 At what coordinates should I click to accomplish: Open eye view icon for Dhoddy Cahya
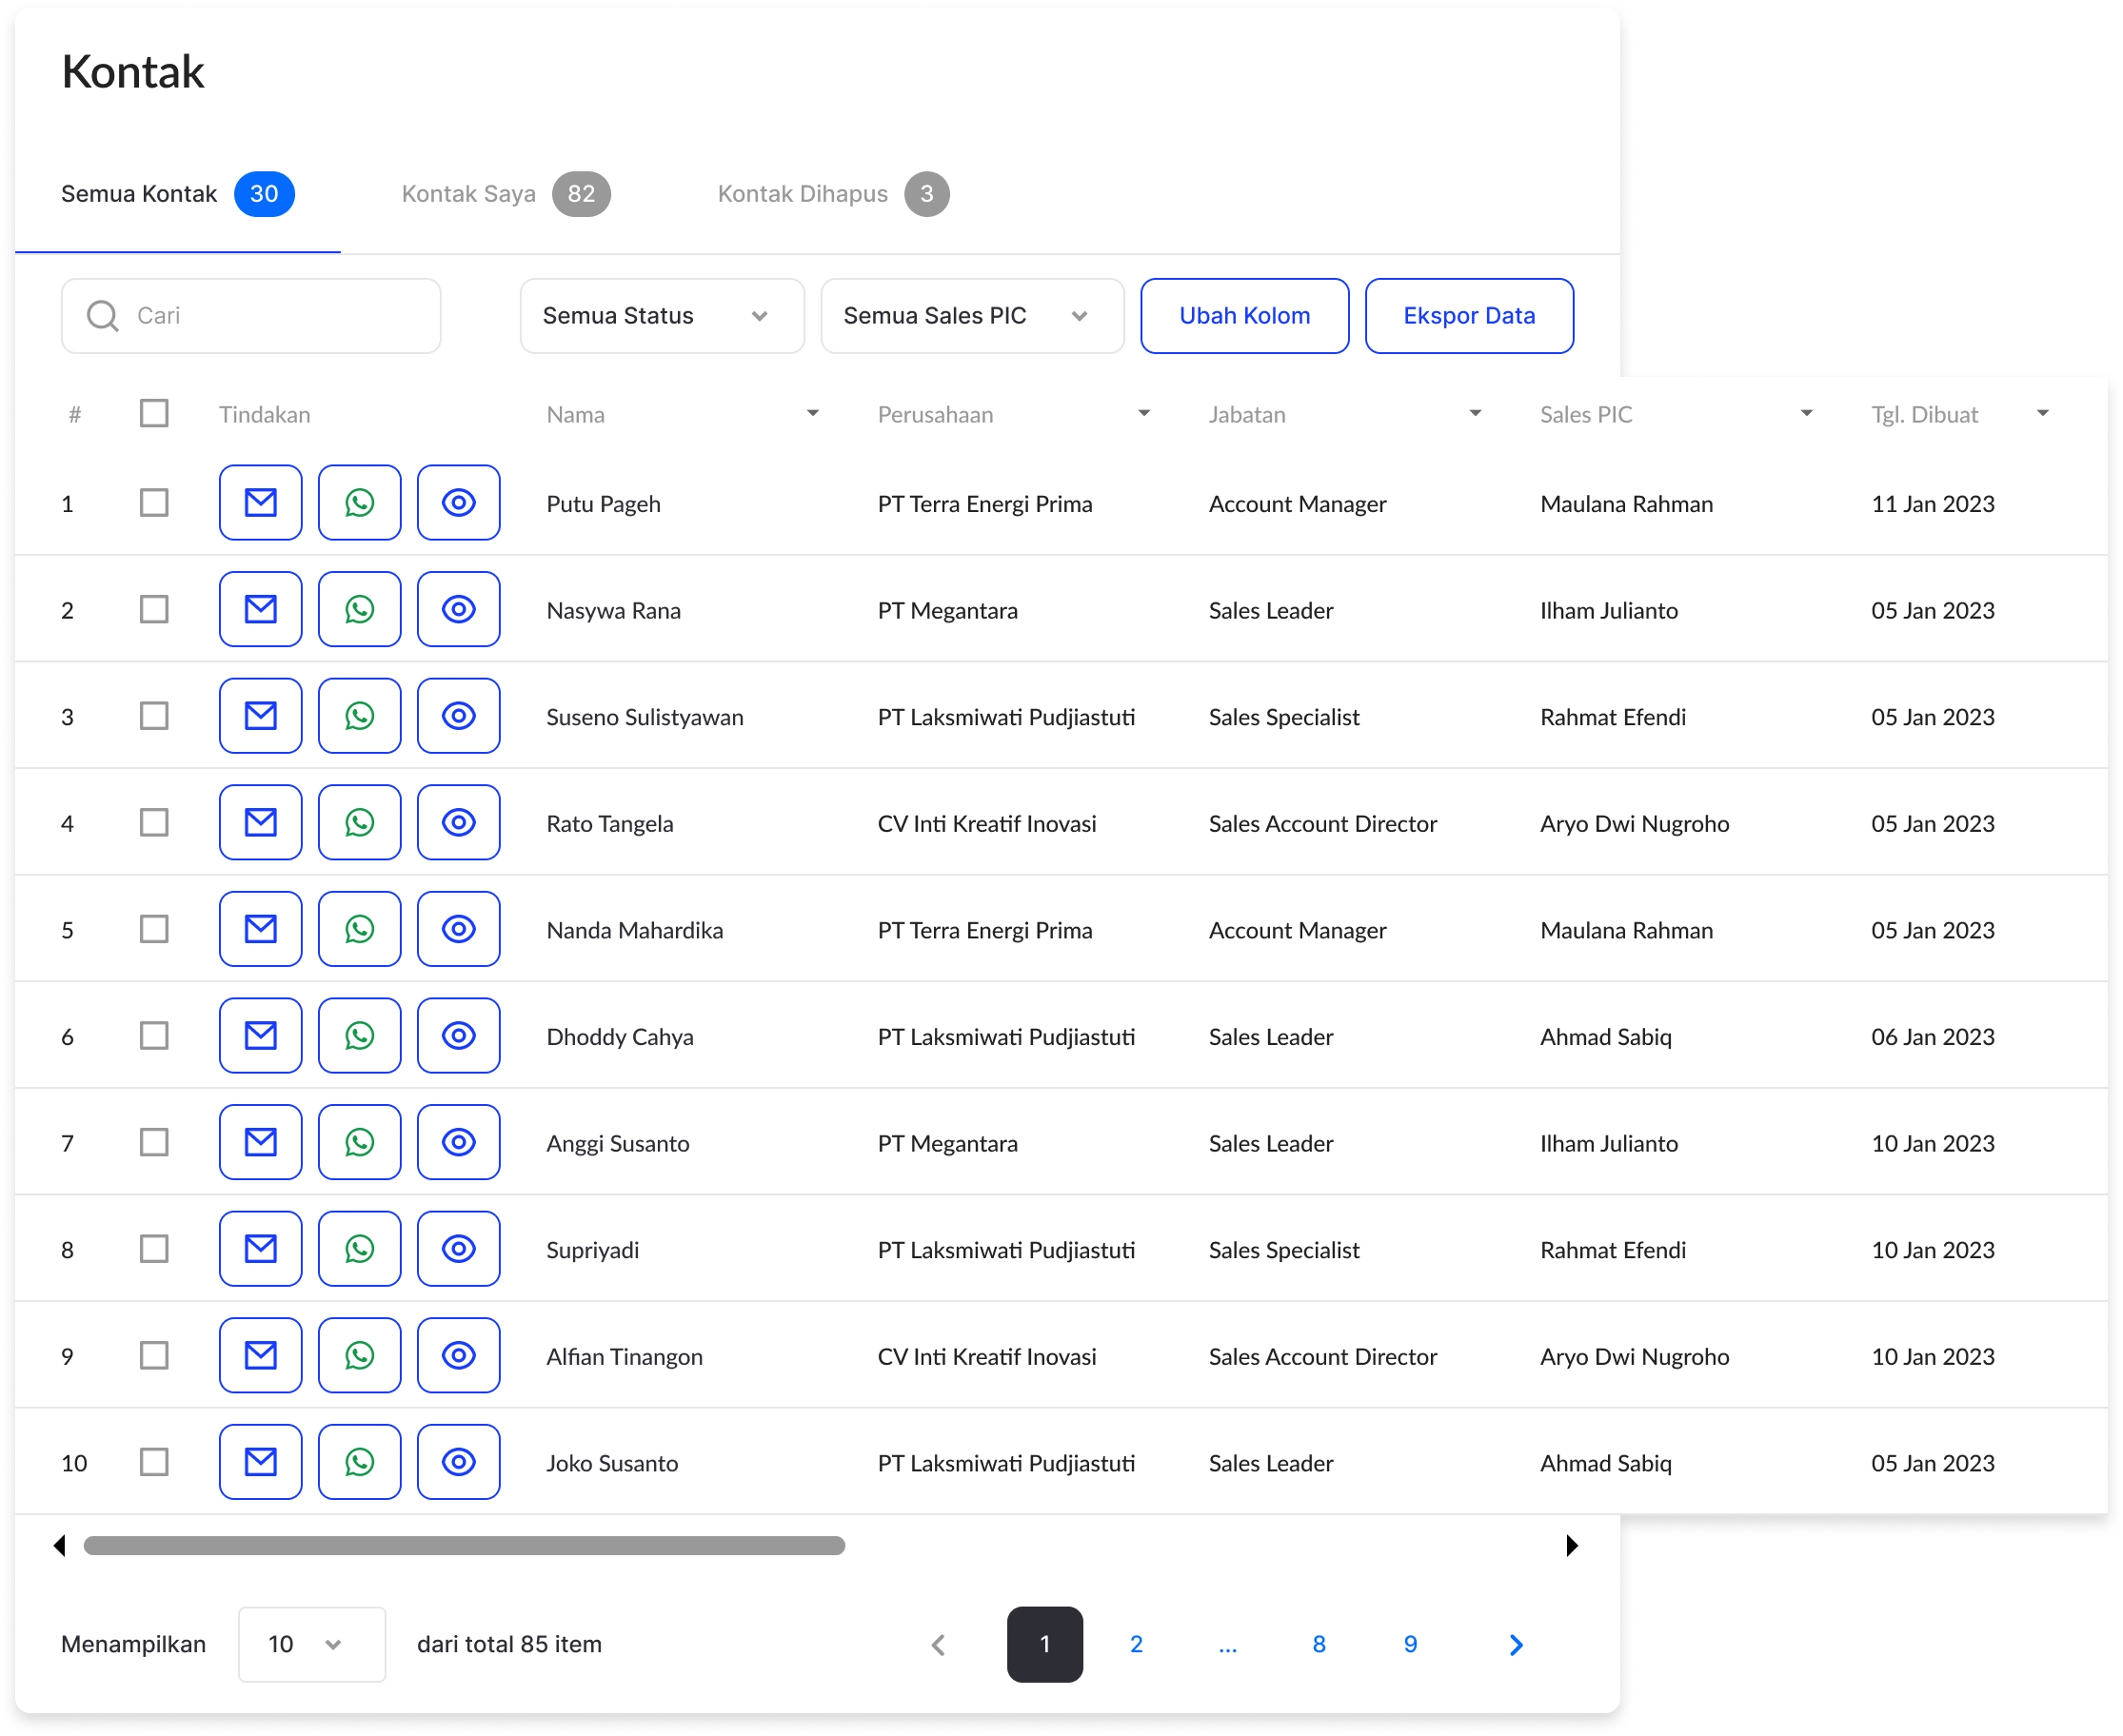pos(458,1036)
